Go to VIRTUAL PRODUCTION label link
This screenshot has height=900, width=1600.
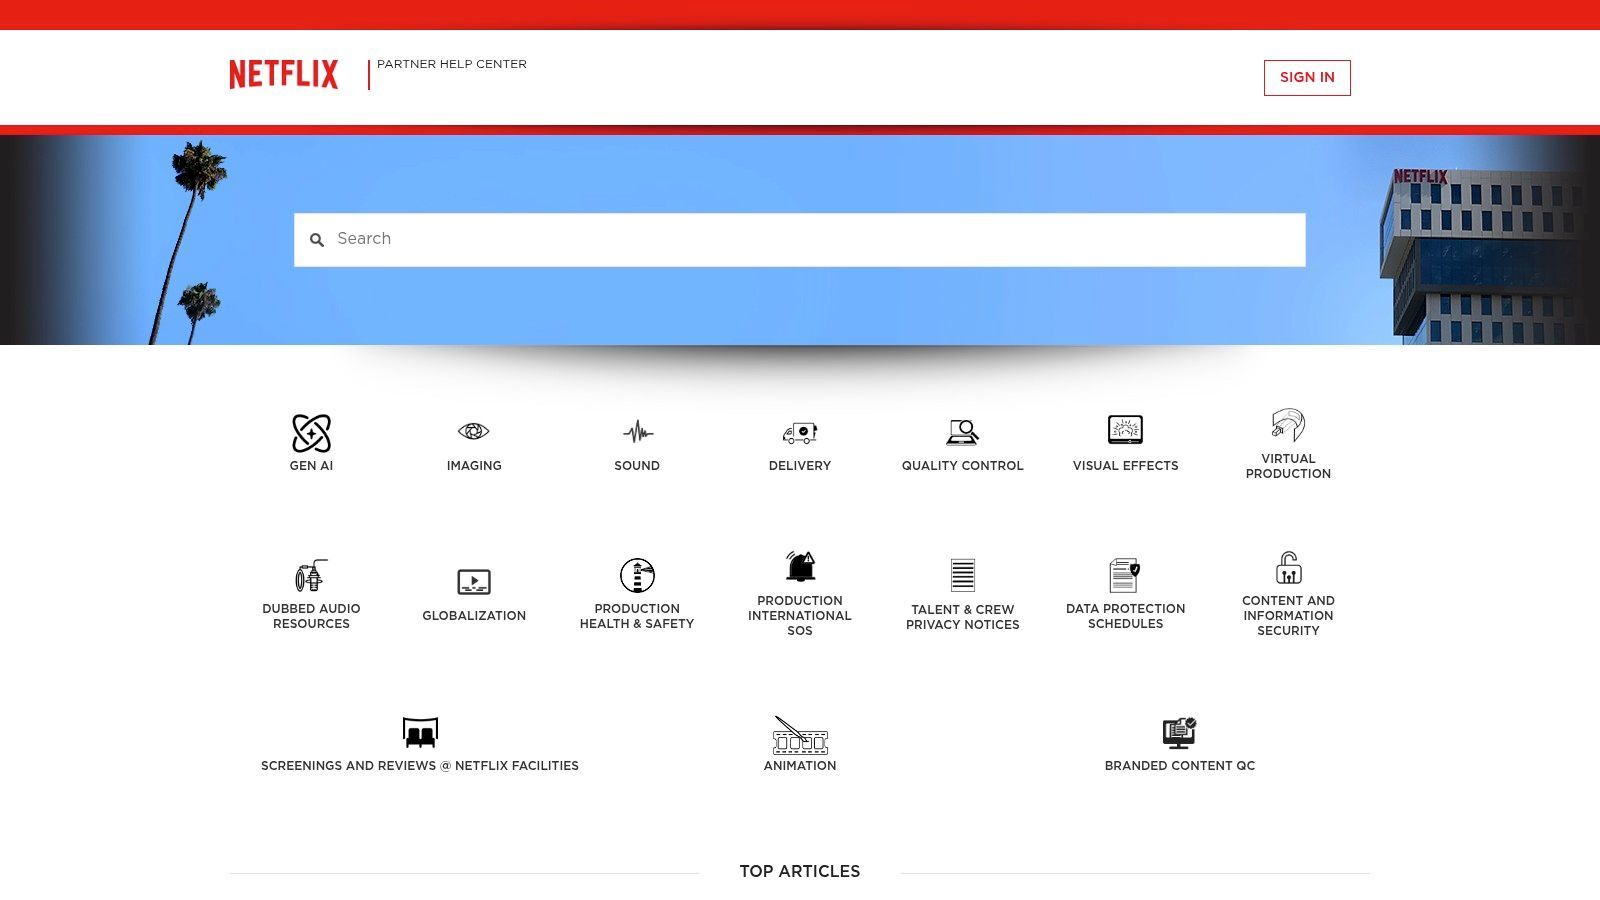point(1288,466)
